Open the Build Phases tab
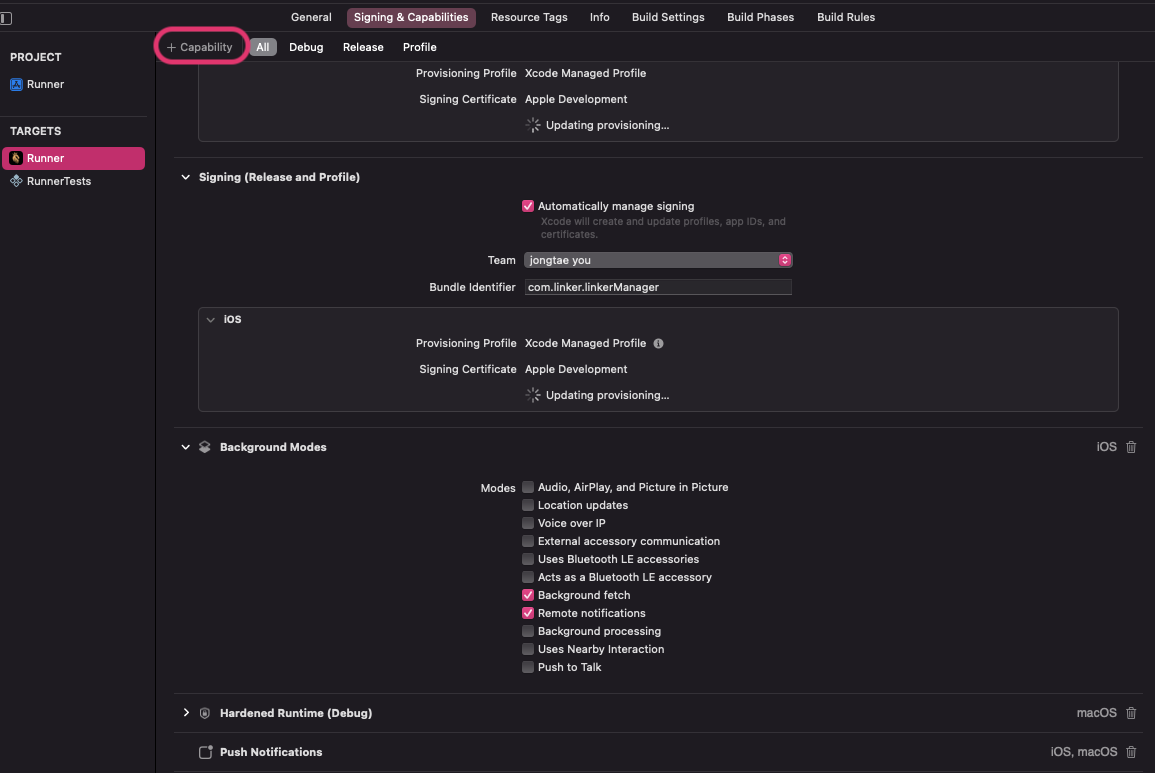Viewport: 1155px width, 773px height. coord(760,17)
